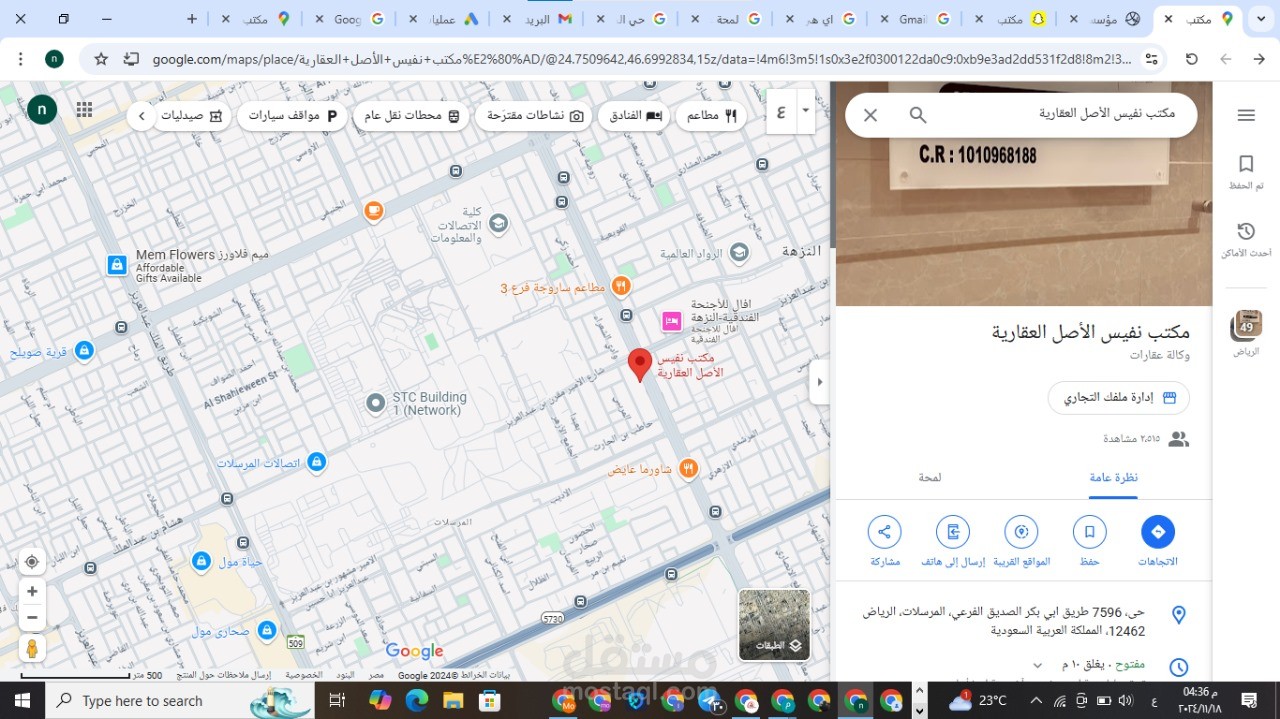Open a new browser tab with plus
Screen dimensions: 1280x719
click(192, 19)
